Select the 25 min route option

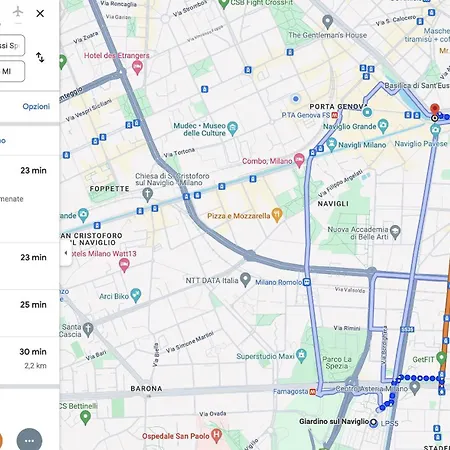tap(30, 313)
